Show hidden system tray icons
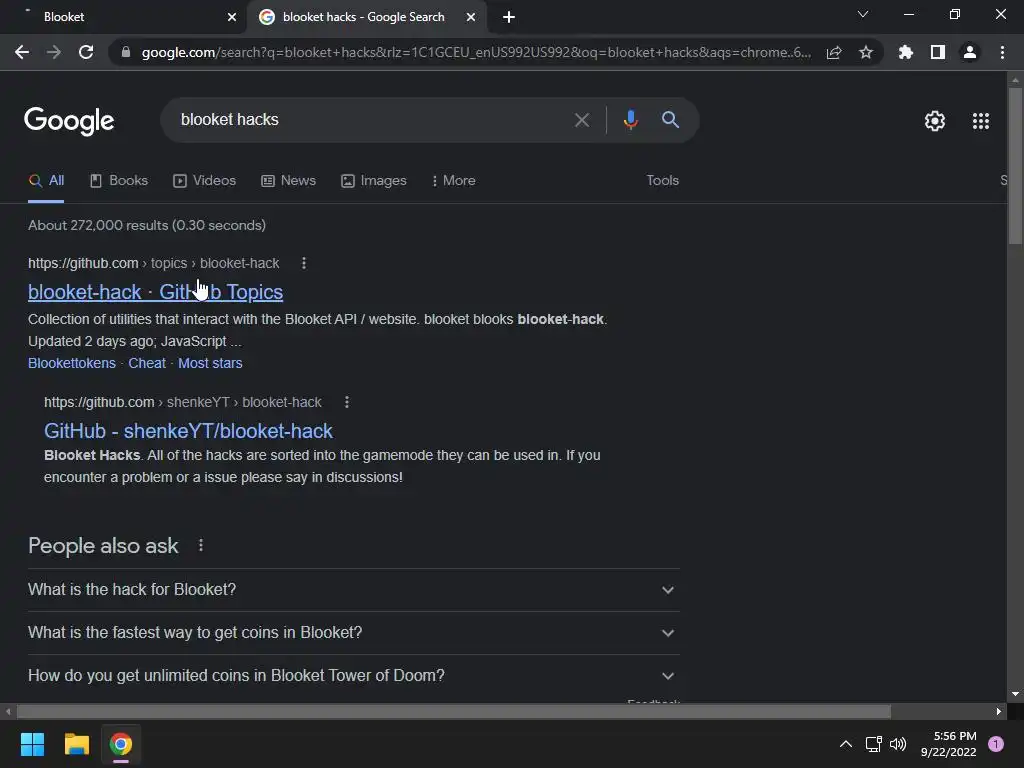Viewport: 1024px width, 768px height. [845, 744]
